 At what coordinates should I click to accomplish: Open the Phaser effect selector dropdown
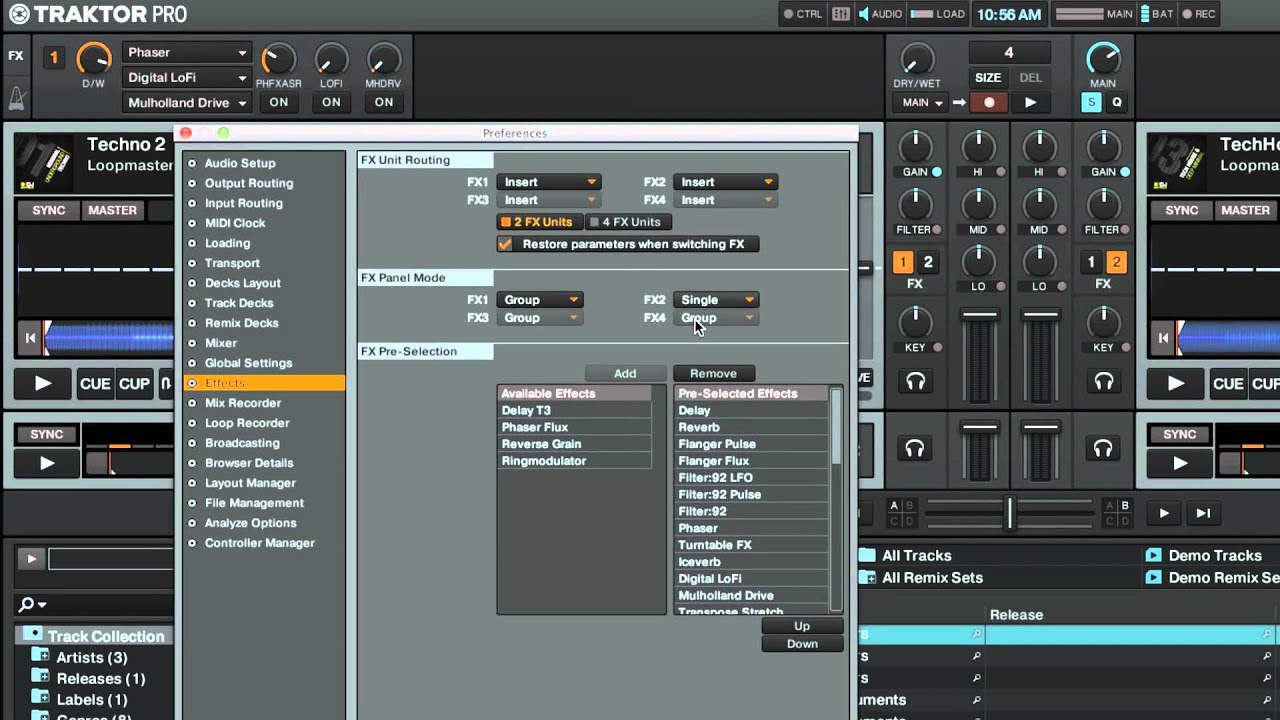(x=187, y=52)
